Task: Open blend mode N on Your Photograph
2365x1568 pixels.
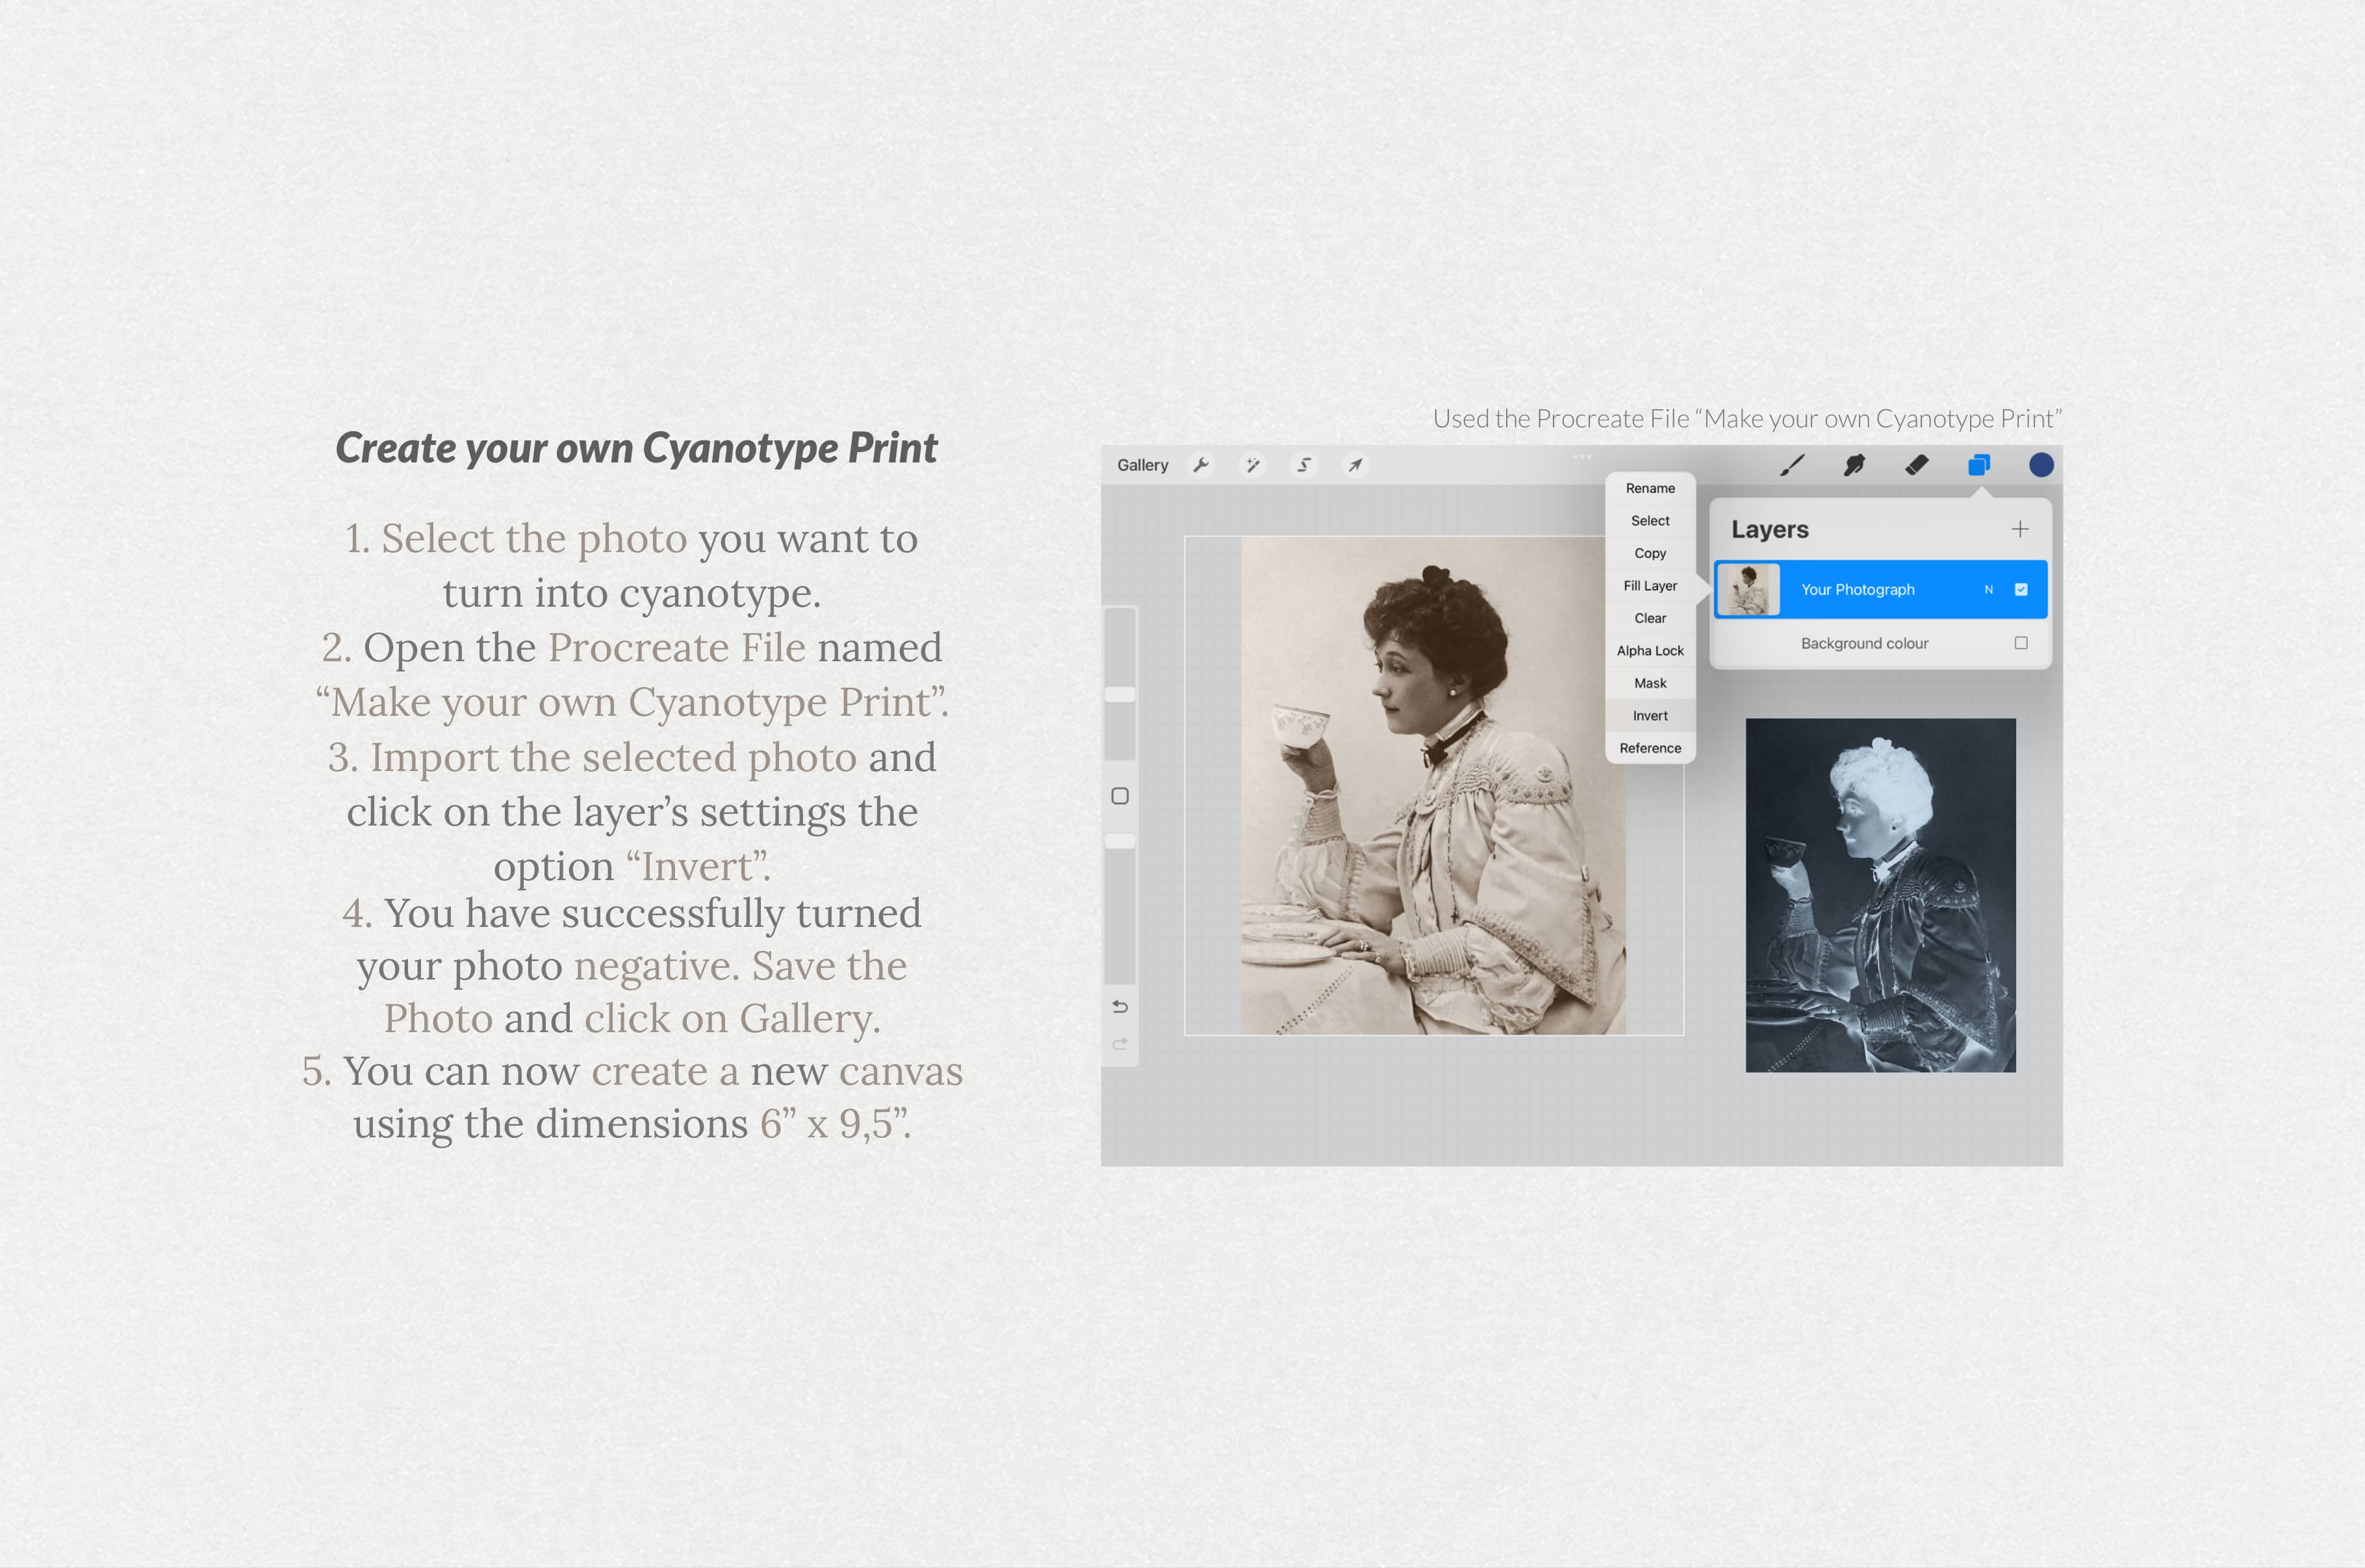Action: click(1989, 590)
